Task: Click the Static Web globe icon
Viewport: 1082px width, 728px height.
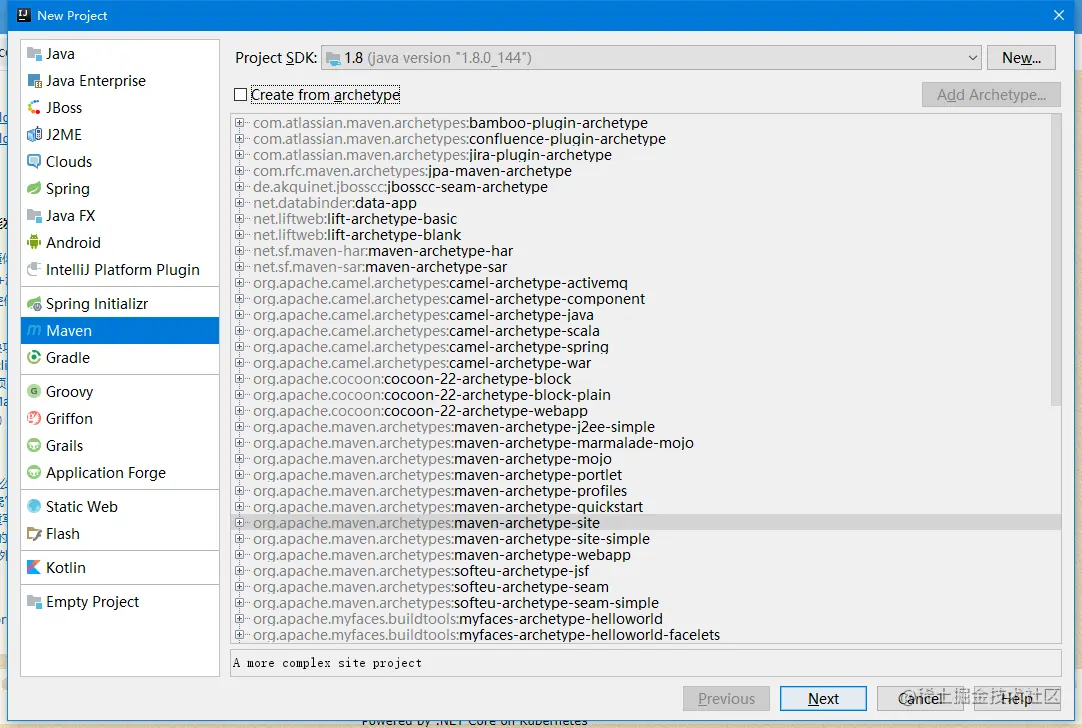Action: [34, 506]
